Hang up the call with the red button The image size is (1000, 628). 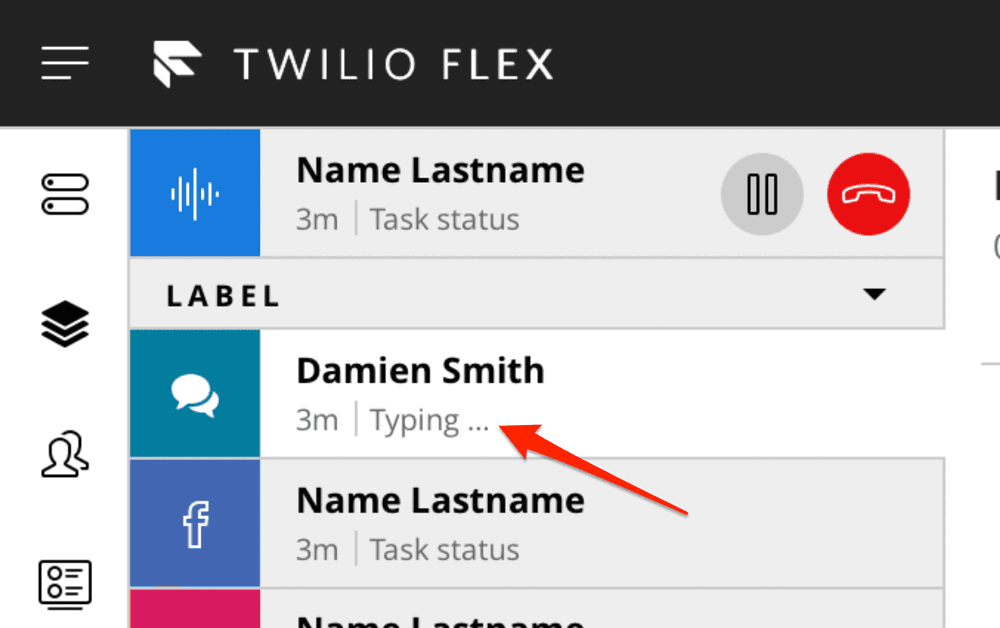point(868,194)
